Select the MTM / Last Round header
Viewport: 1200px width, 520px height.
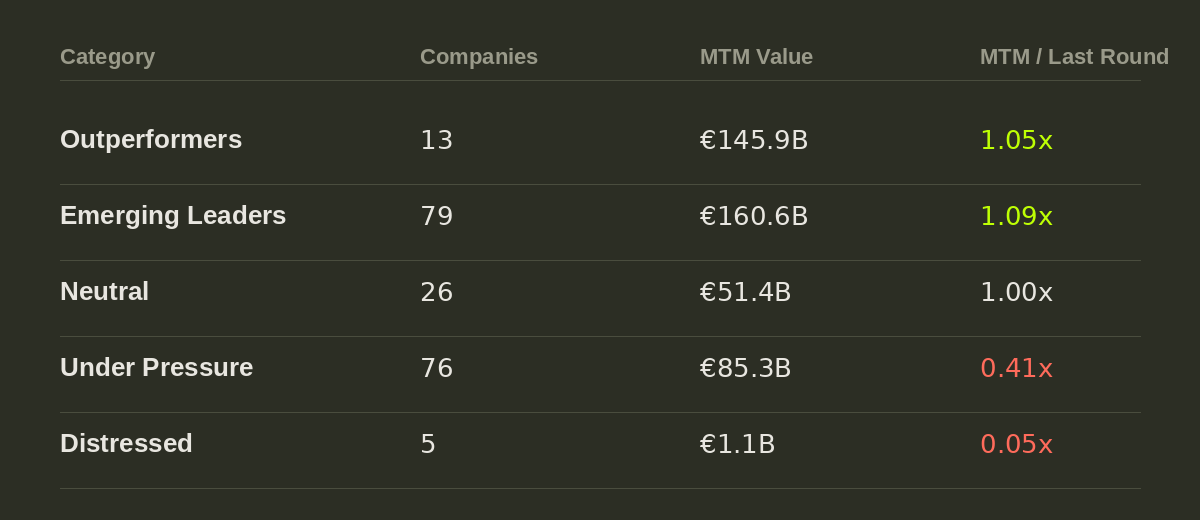tap(1074, 57)
